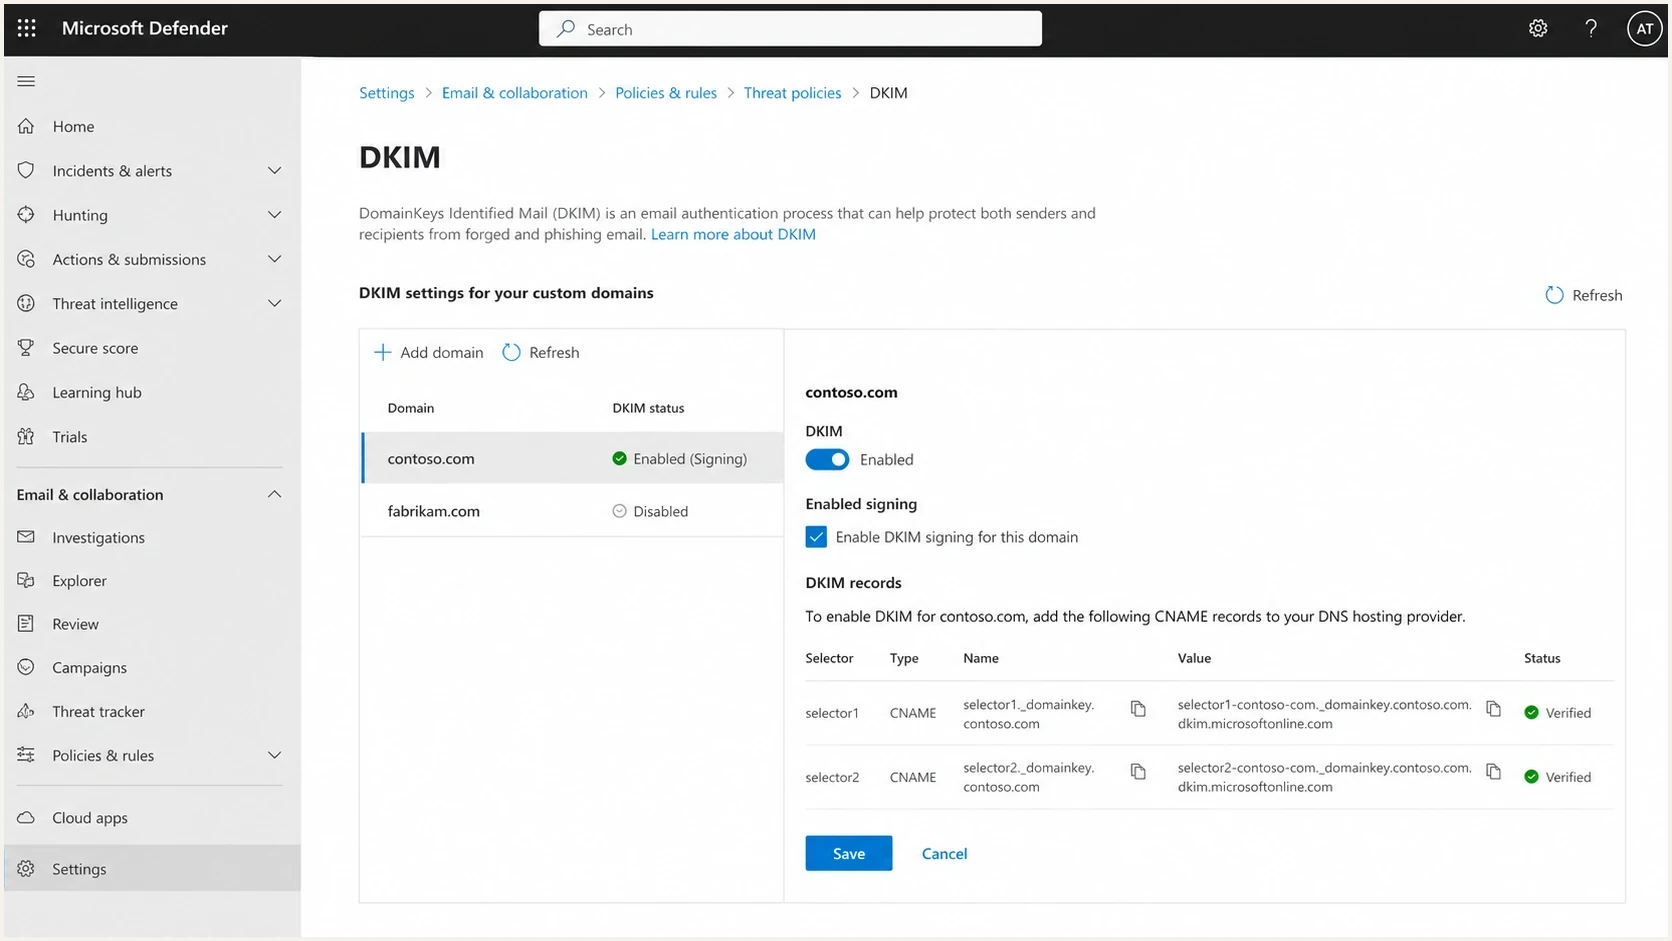Image resolution: width=1672 pixels, height=941 pixels.
Task: Click the Save button
Action: (848, 853)
